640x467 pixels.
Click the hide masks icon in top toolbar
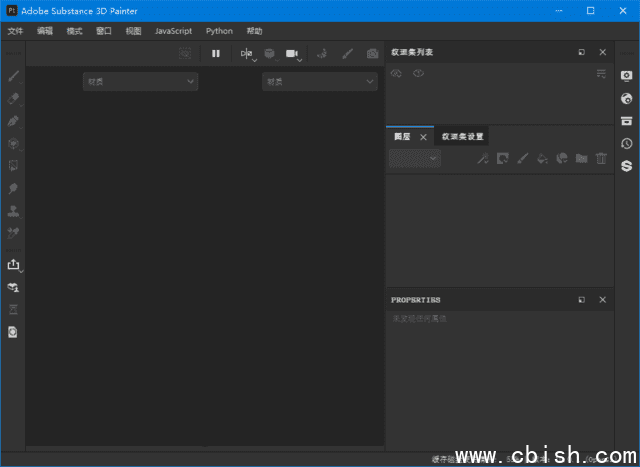click(x=185, y=53)
